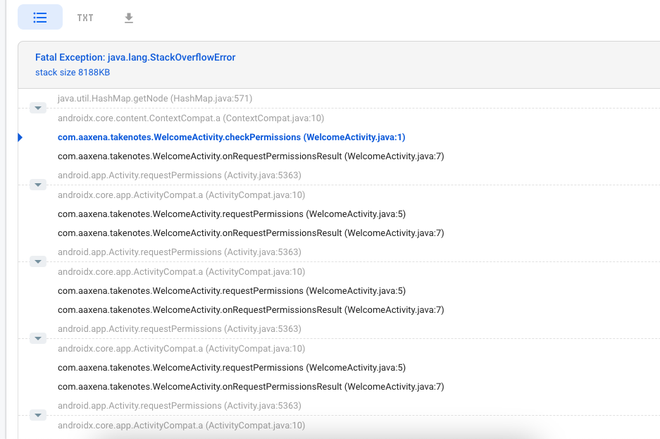The height and width of the screenshot is (439, 660).
Task: Select the first WelcomeActivity.requestPermissions frame
Action: pyautogui.click(x=232, y=214)
